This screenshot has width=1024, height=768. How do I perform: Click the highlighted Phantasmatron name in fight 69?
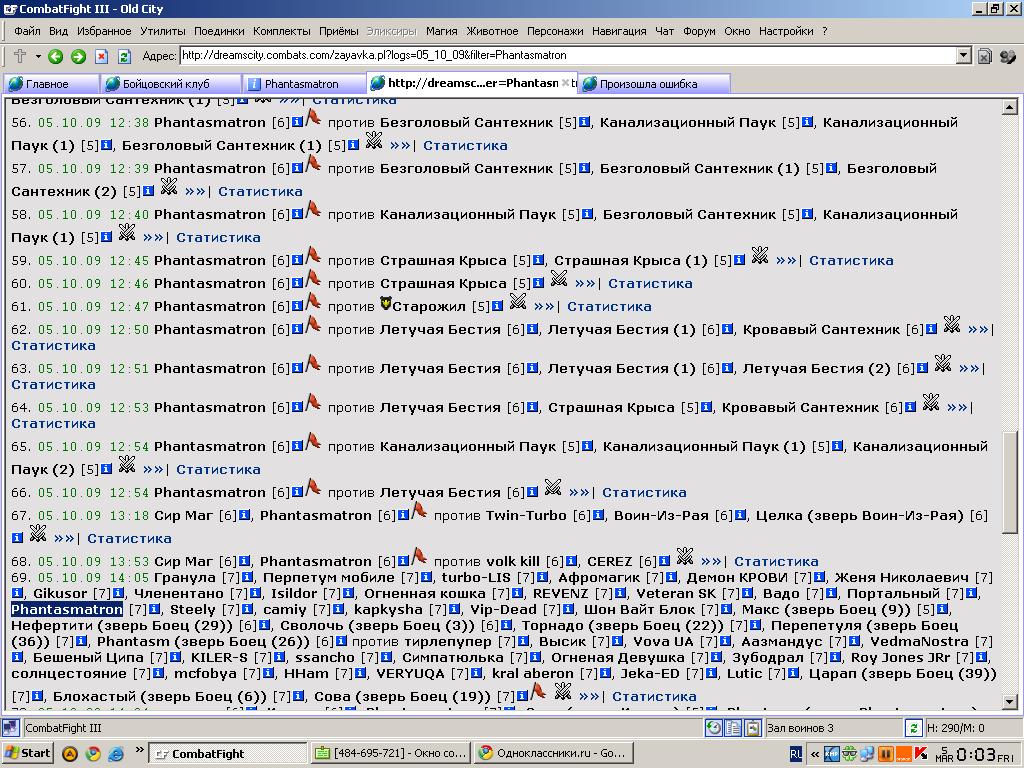pos(67,610)
